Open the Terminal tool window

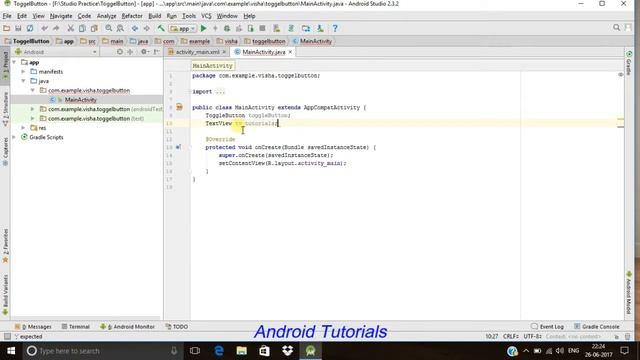tap(76, 327)
